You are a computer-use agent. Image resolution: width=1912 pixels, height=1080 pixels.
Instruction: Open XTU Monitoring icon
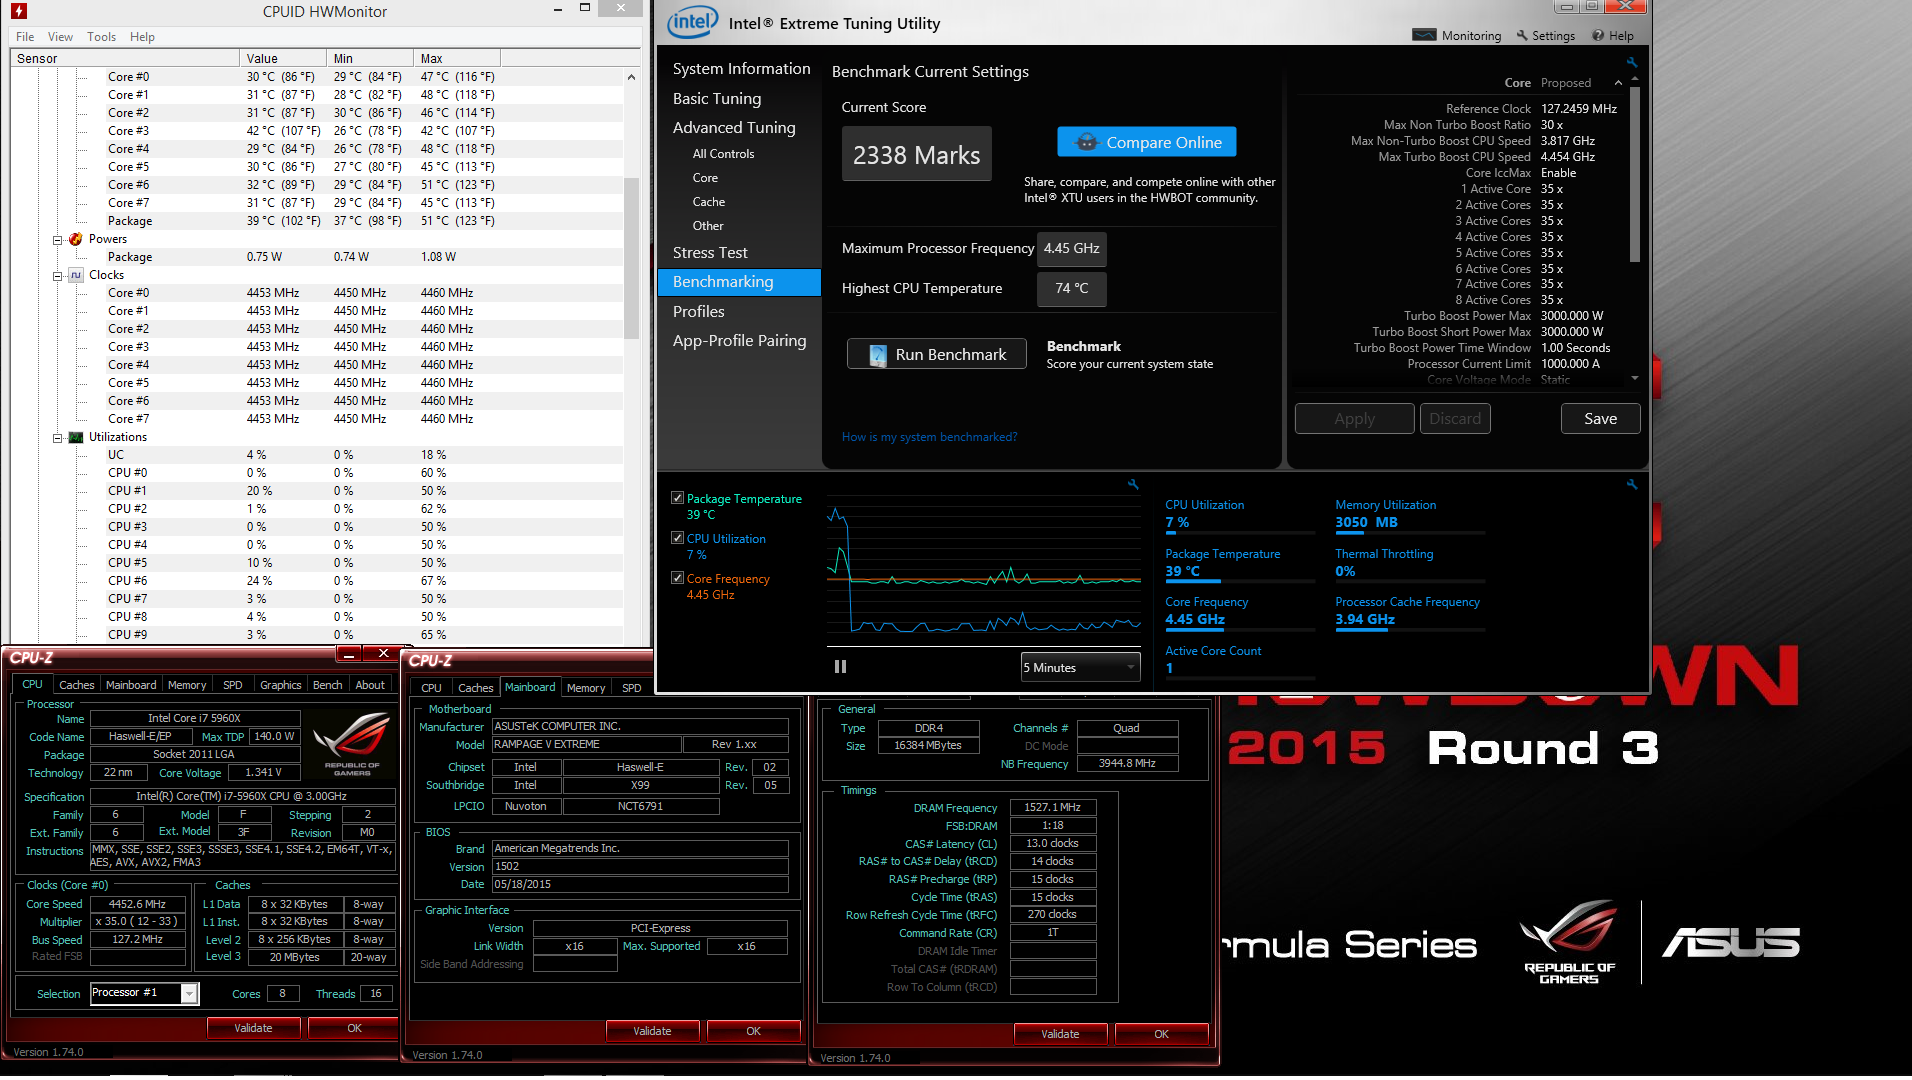point(1424,35)
